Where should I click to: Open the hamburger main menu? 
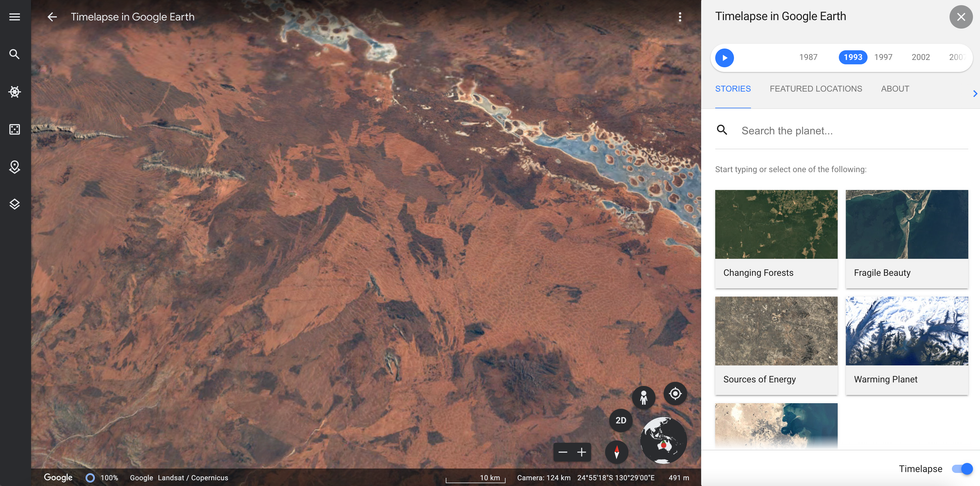click(x=14, y=17)
